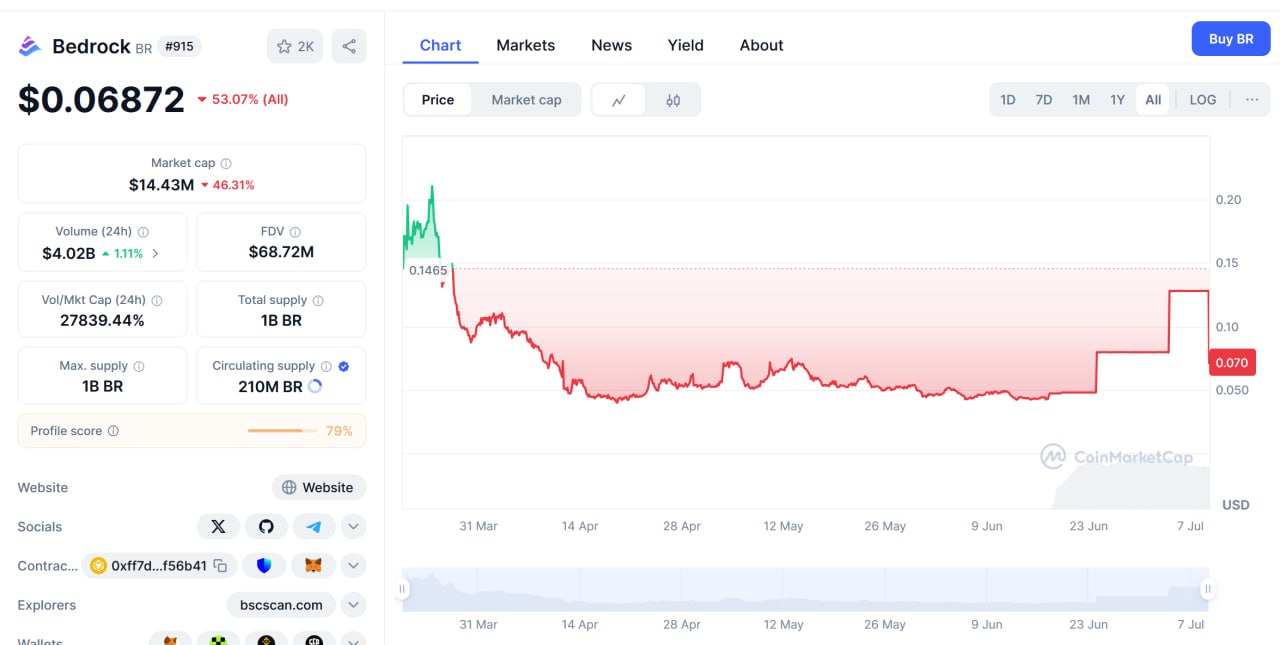Add Bedrock to watchlist with star button
The width and height of the screenshot is (1280, 645).
click(x=295, y=46)
